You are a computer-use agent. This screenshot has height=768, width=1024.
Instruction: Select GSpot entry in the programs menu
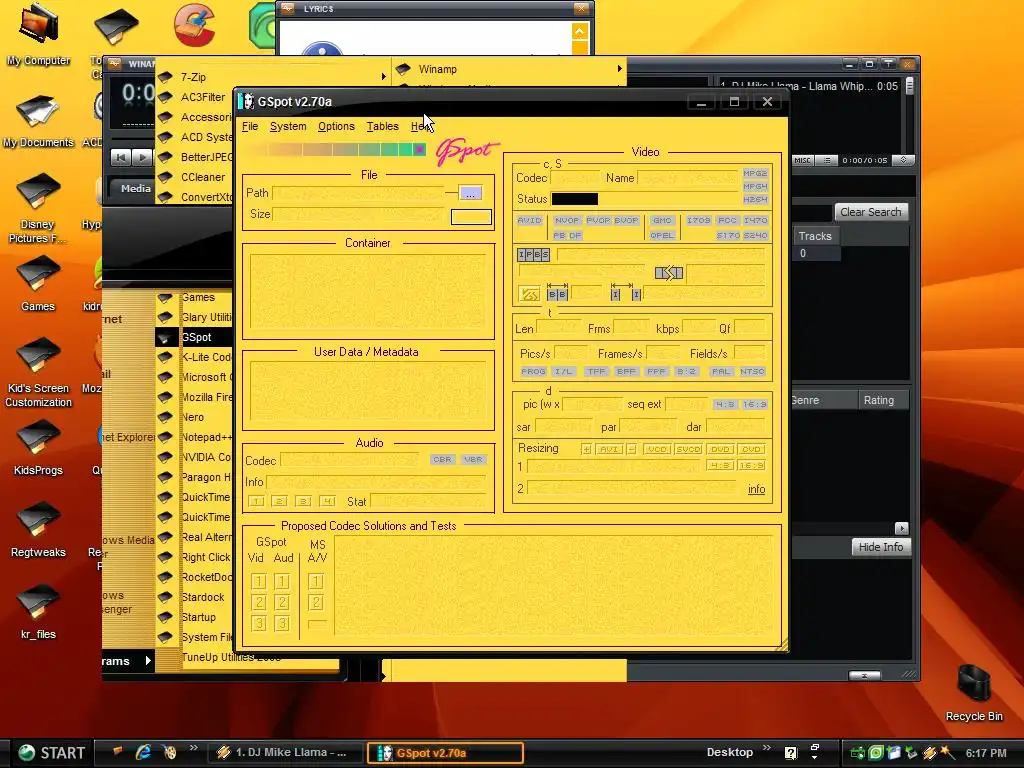194,337
